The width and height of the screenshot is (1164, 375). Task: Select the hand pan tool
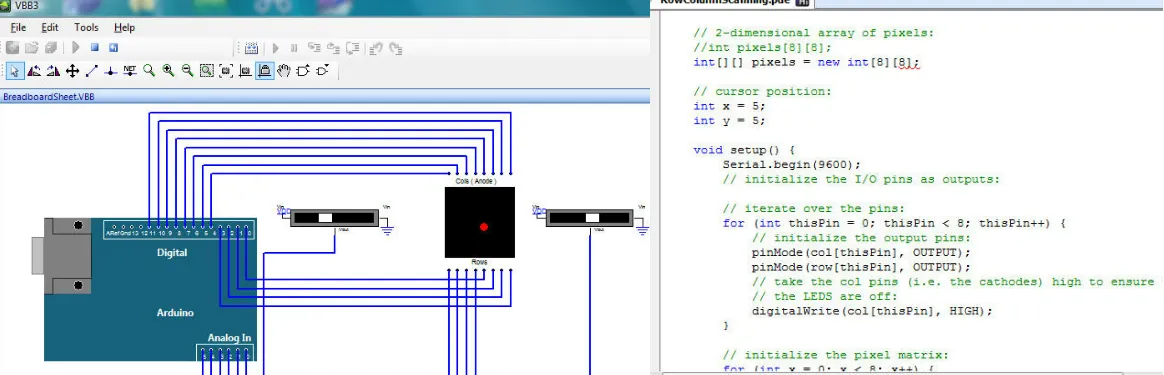284,71
